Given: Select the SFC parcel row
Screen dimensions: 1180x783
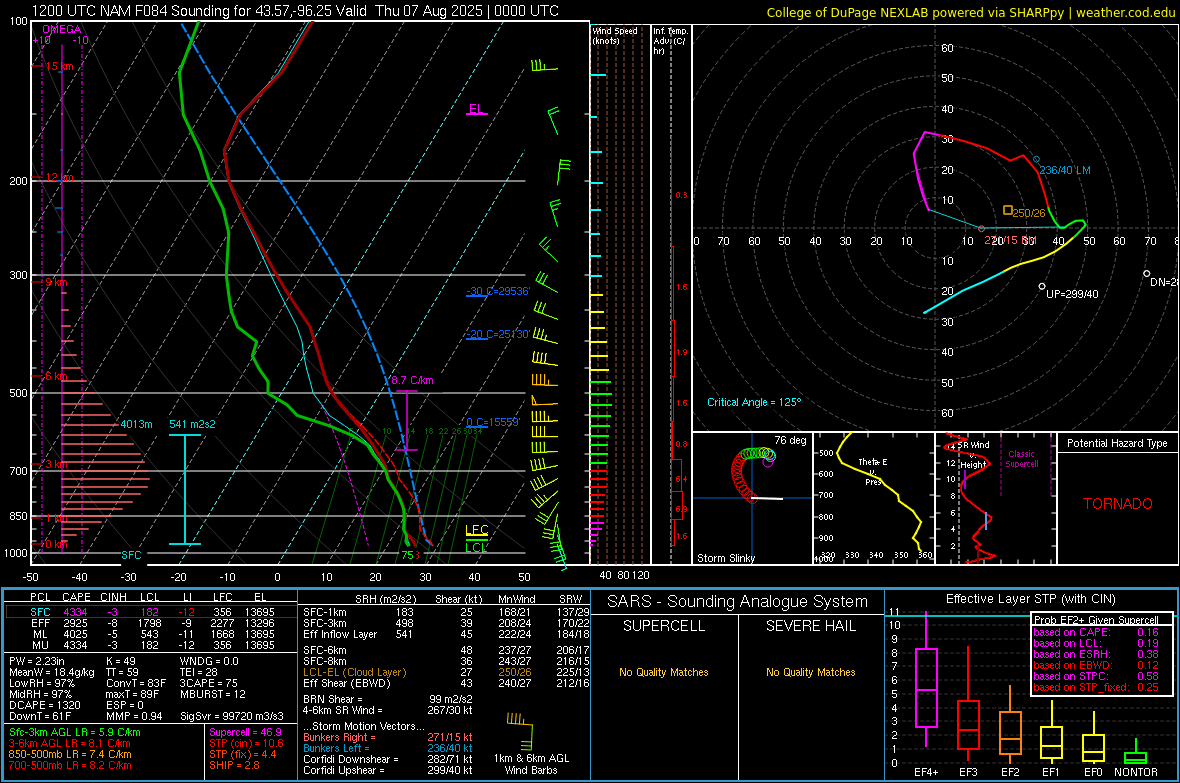Looking at the screenshot, I should point(151,612).
